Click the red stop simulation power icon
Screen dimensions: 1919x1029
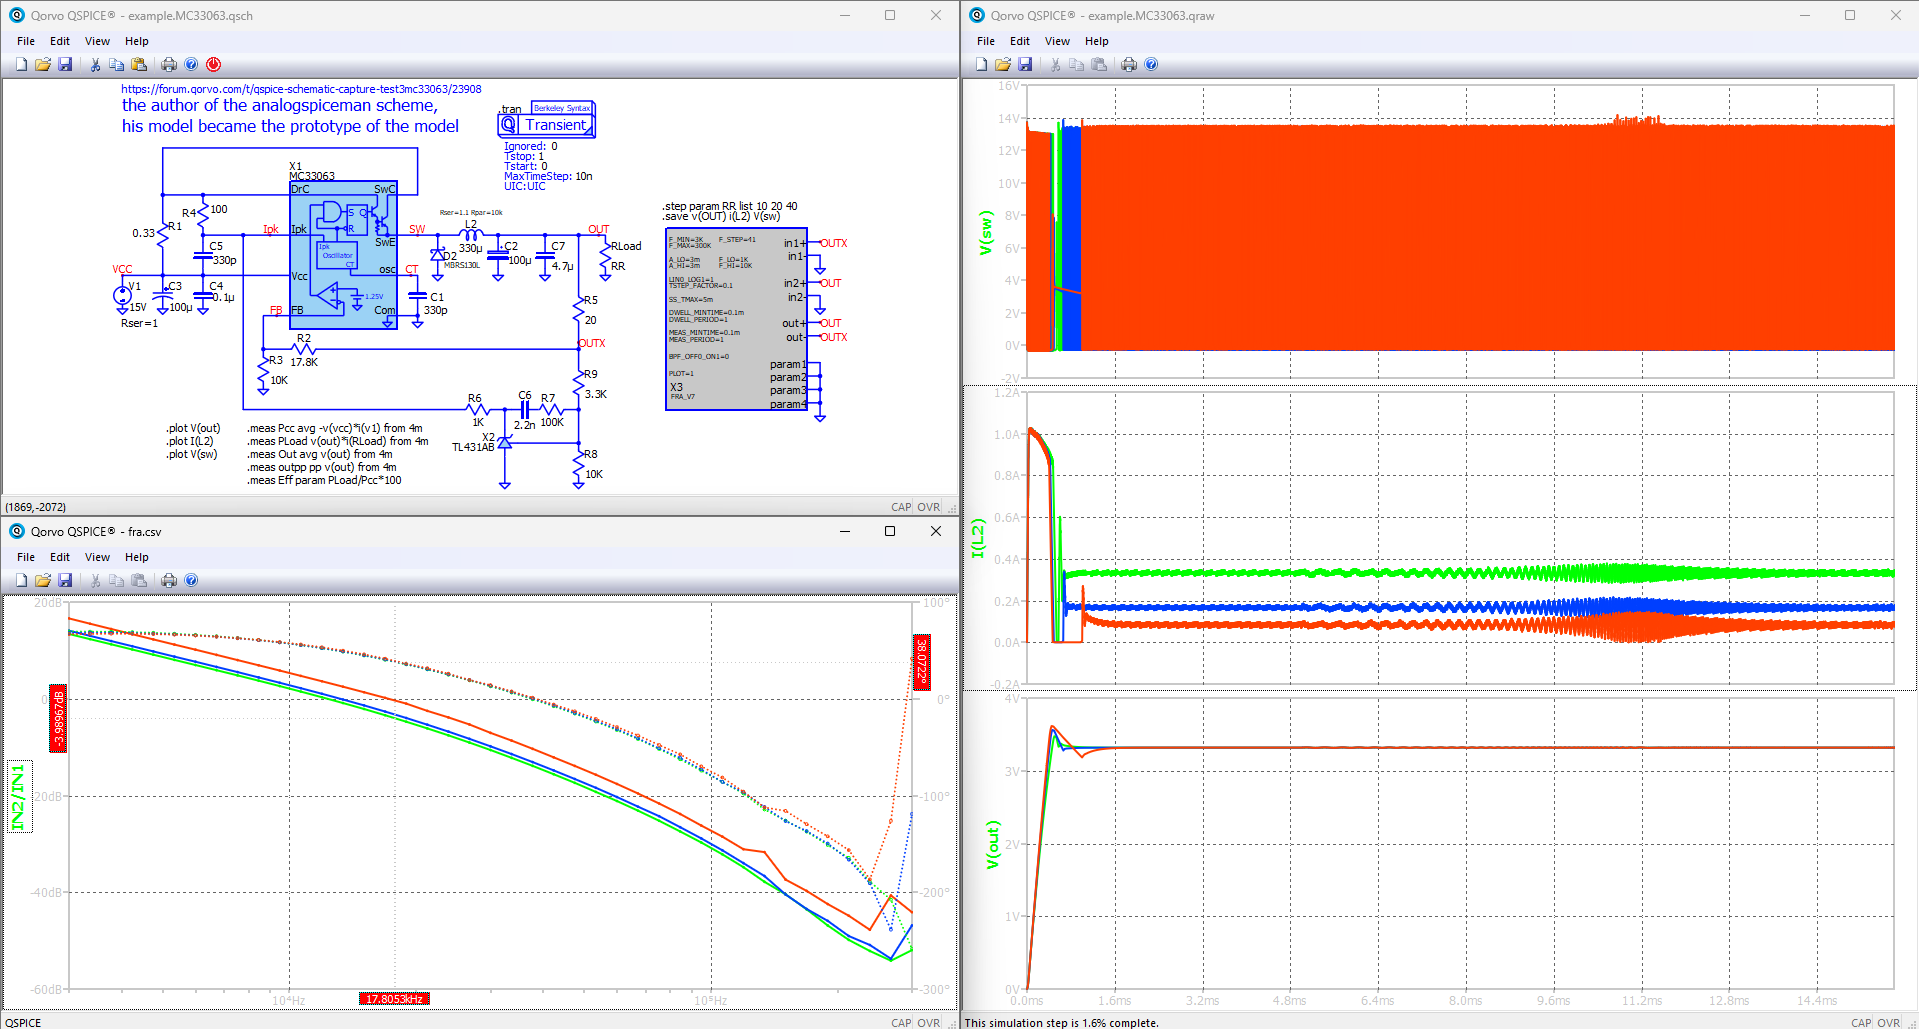point(213,65)
